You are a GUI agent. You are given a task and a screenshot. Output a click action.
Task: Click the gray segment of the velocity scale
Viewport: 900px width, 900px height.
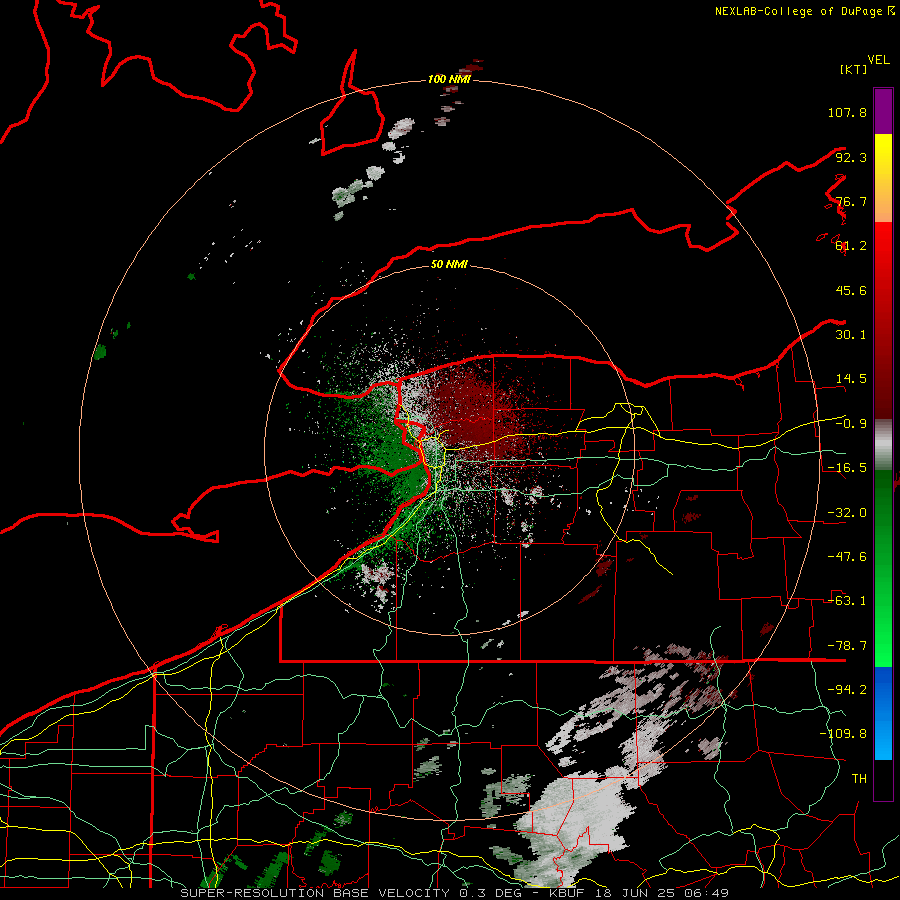(x=883, y=445)
